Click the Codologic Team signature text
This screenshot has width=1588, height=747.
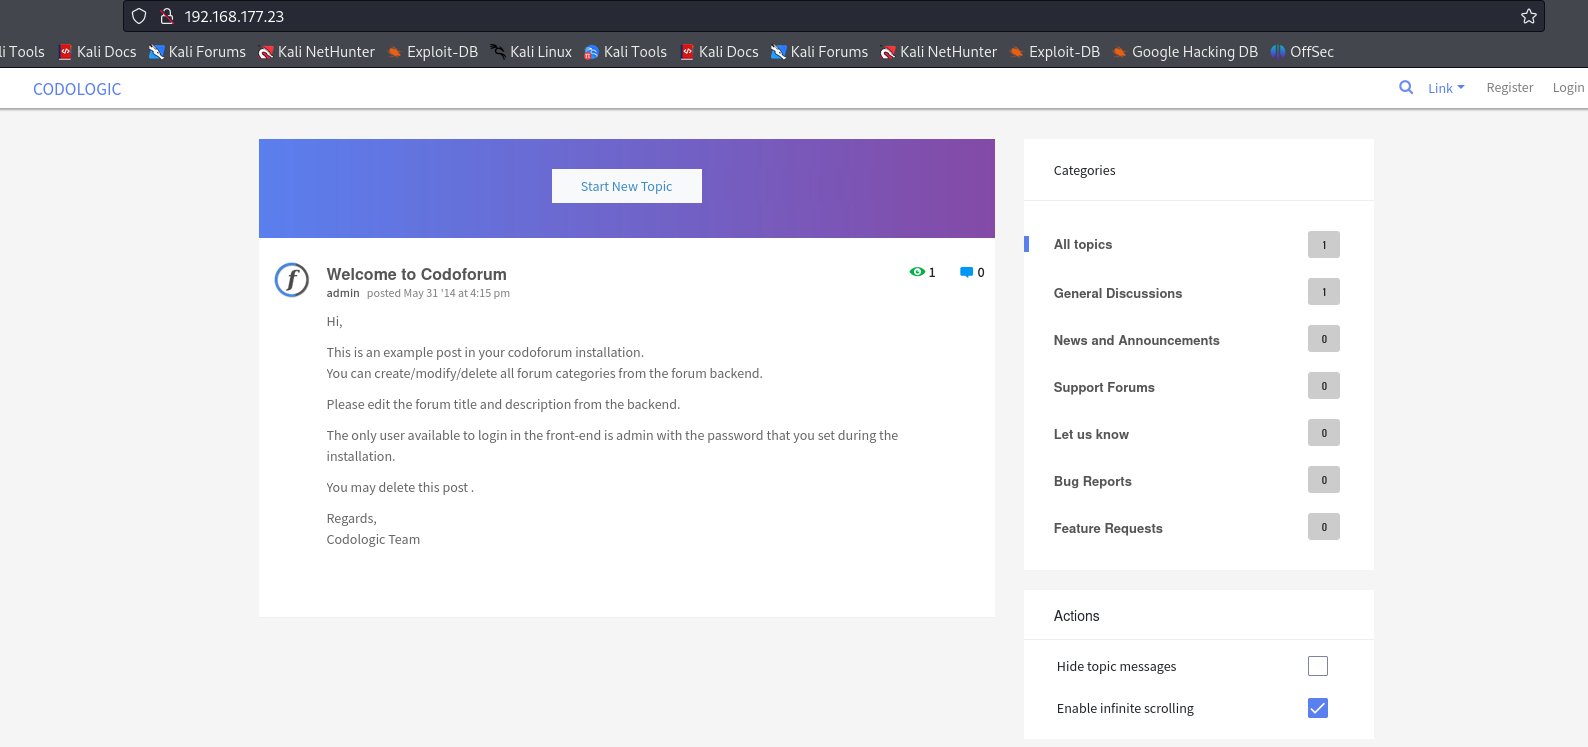click(x=373, y=539)
